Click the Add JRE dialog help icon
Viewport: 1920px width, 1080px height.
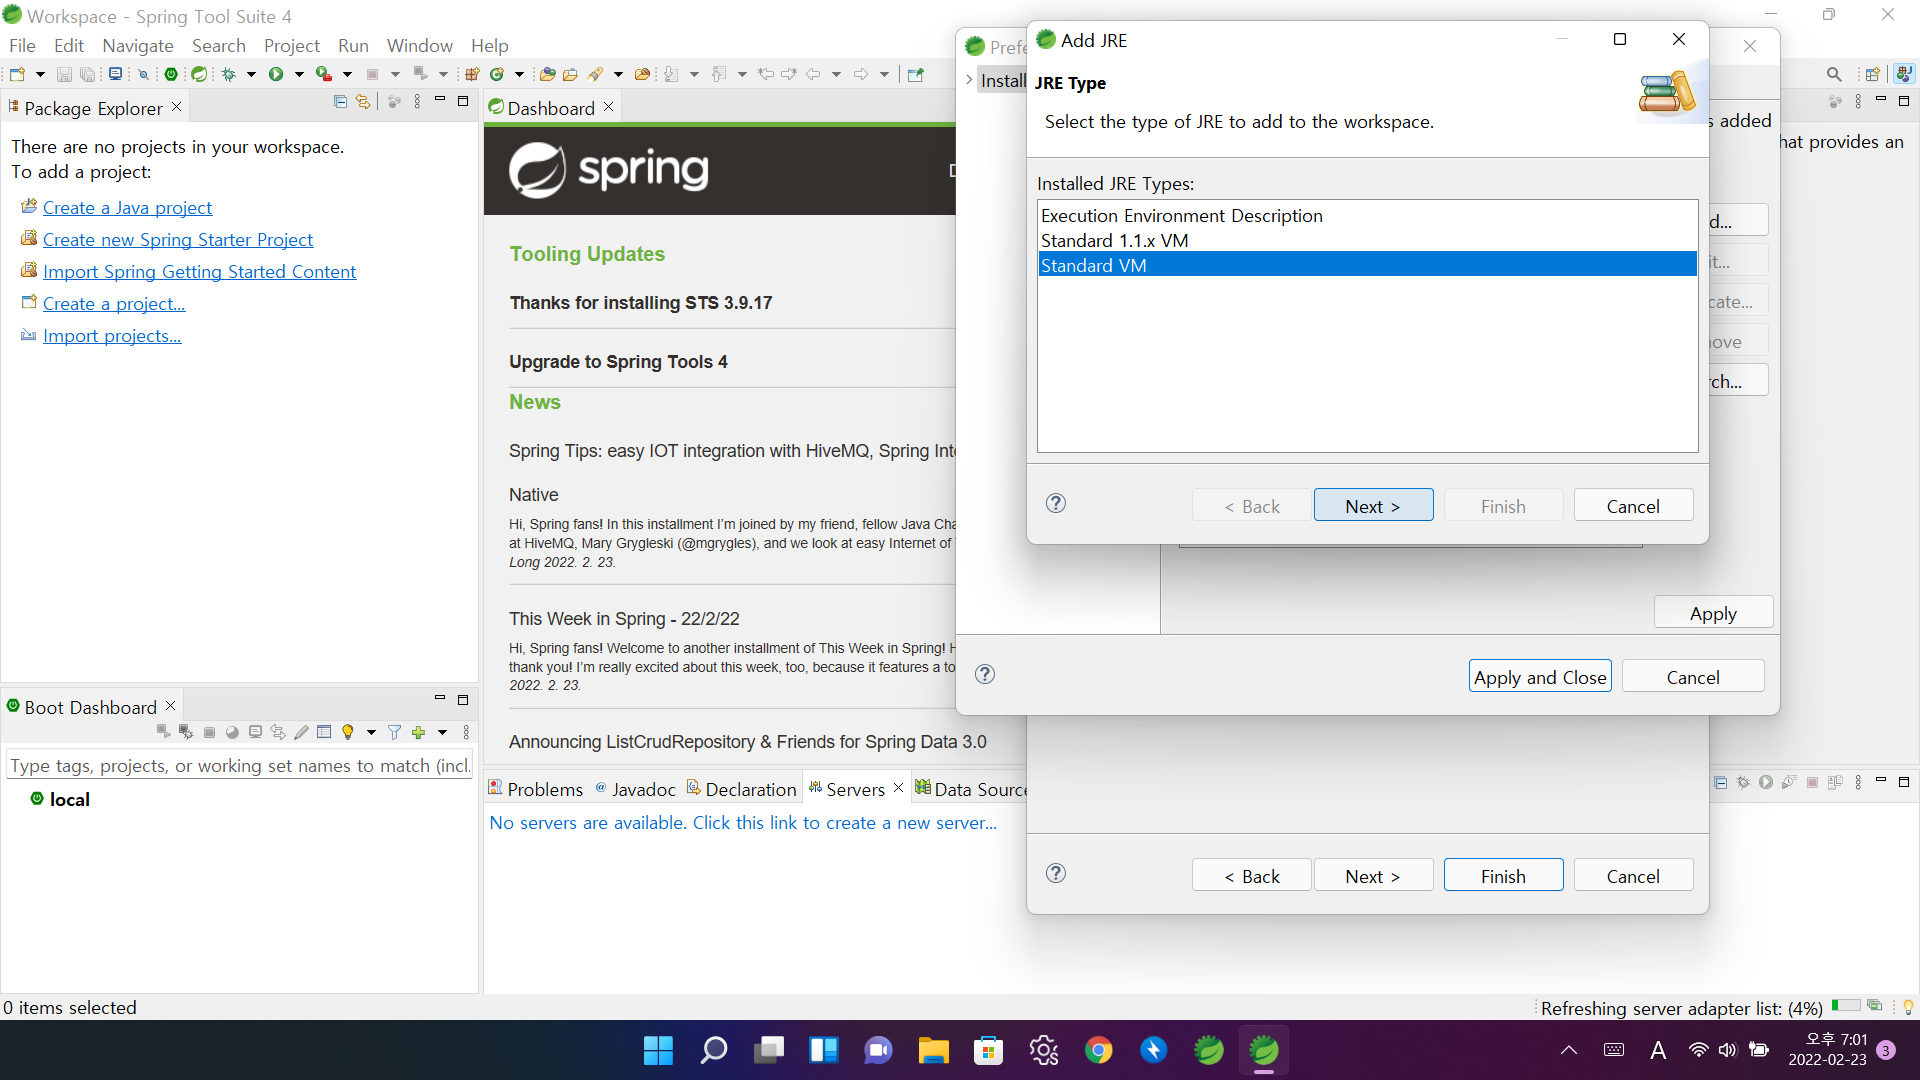[x=1056, y=503]
